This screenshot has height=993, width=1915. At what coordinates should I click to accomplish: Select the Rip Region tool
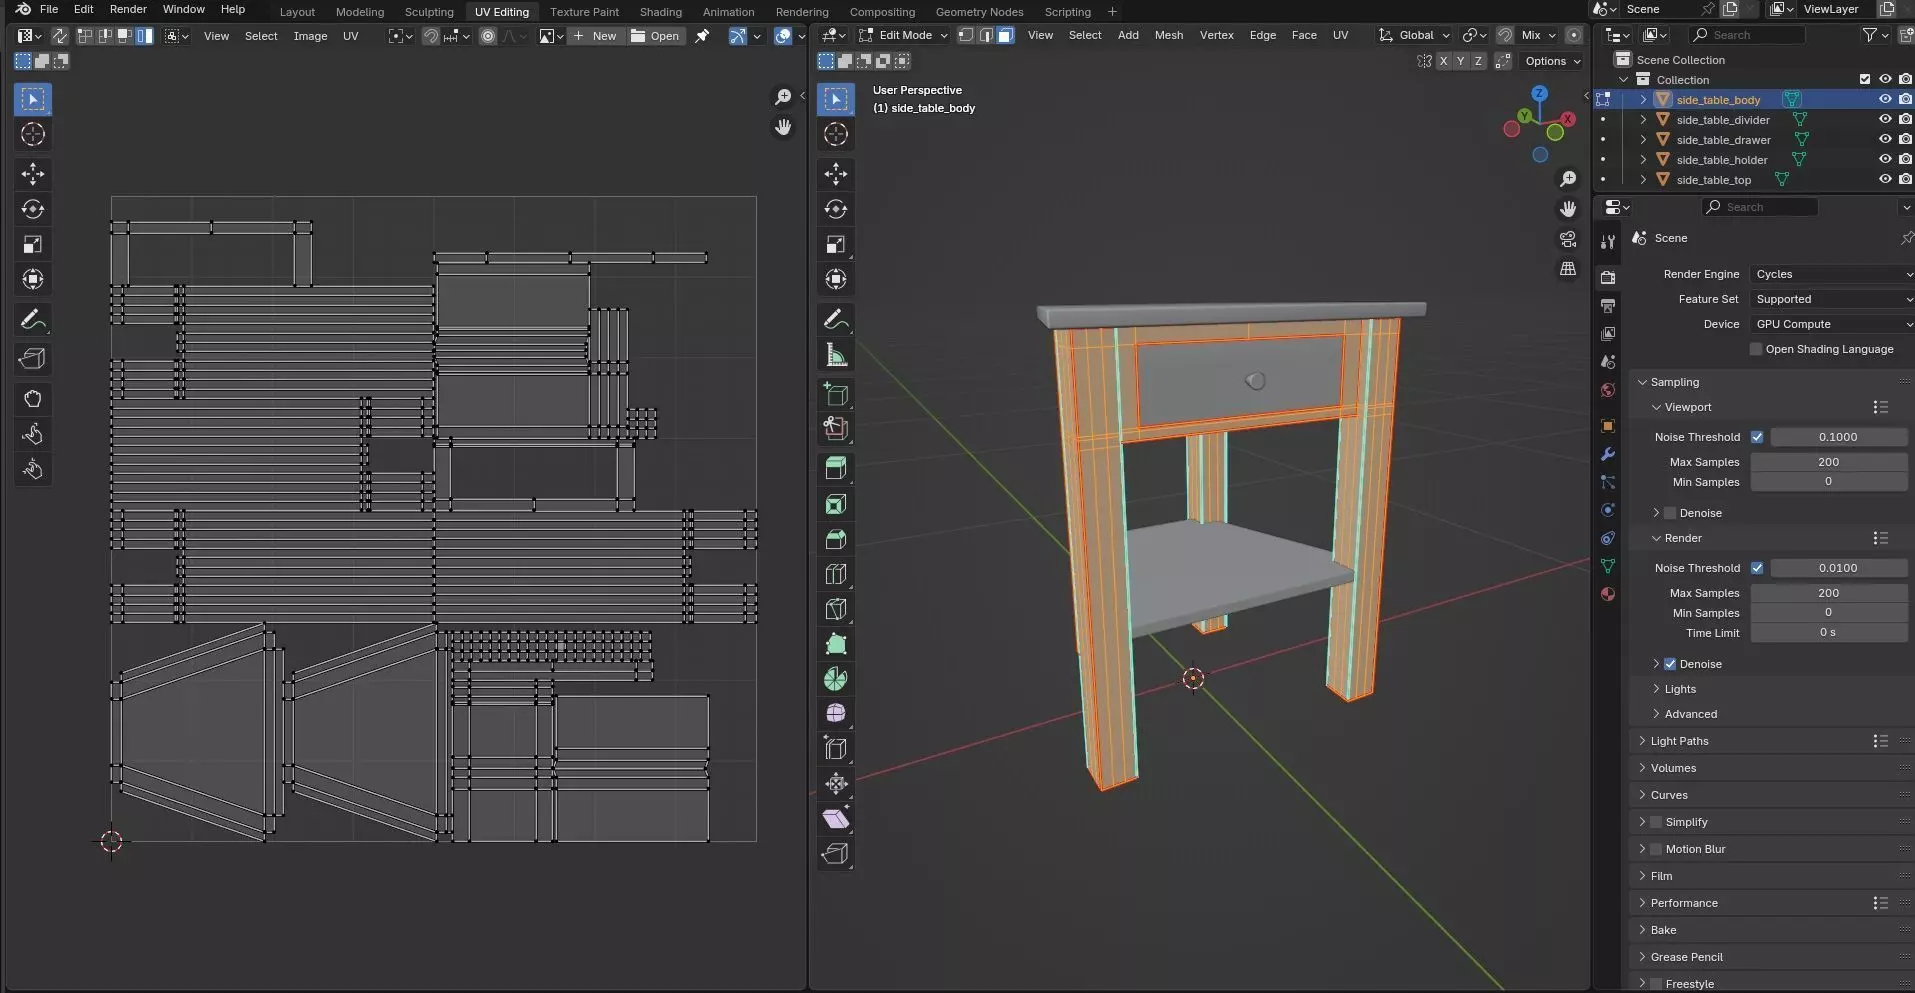click(x=836, y=854)
